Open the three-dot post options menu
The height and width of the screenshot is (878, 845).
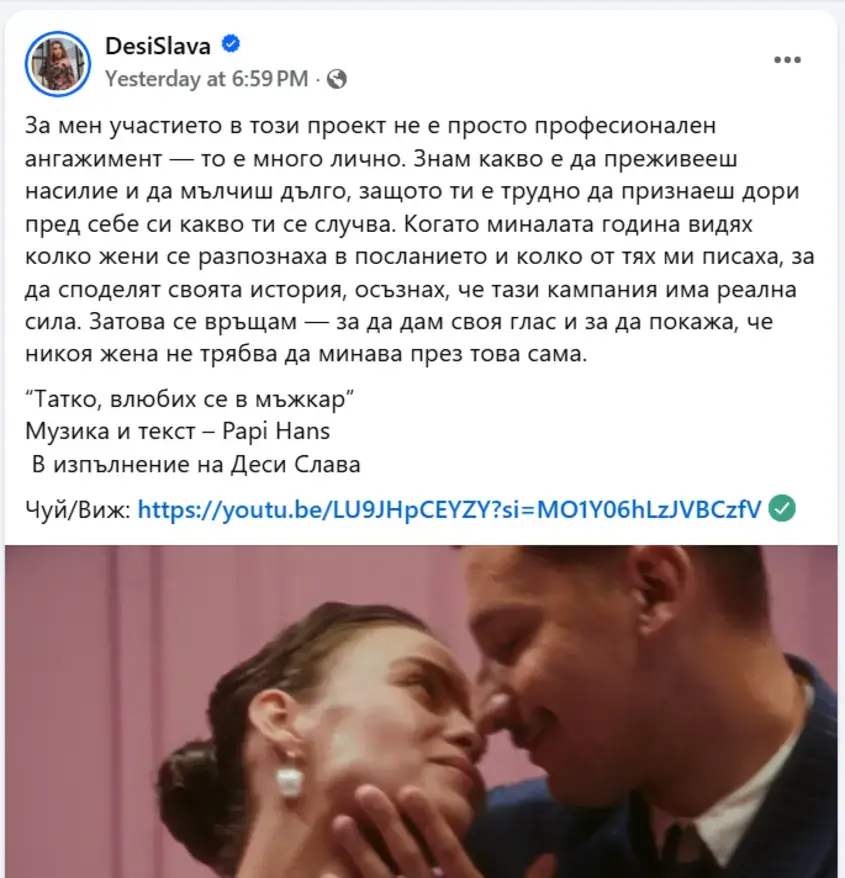click(x=787, y=60)
